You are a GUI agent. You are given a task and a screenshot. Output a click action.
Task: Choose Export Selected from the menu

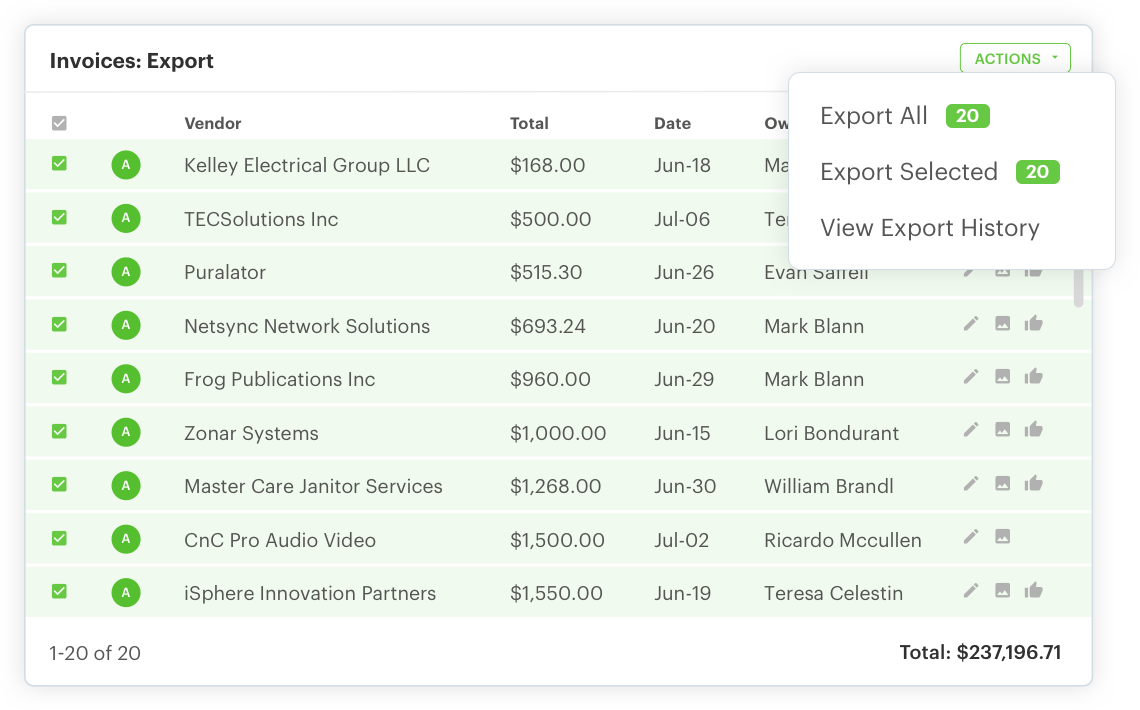point(909,172)
